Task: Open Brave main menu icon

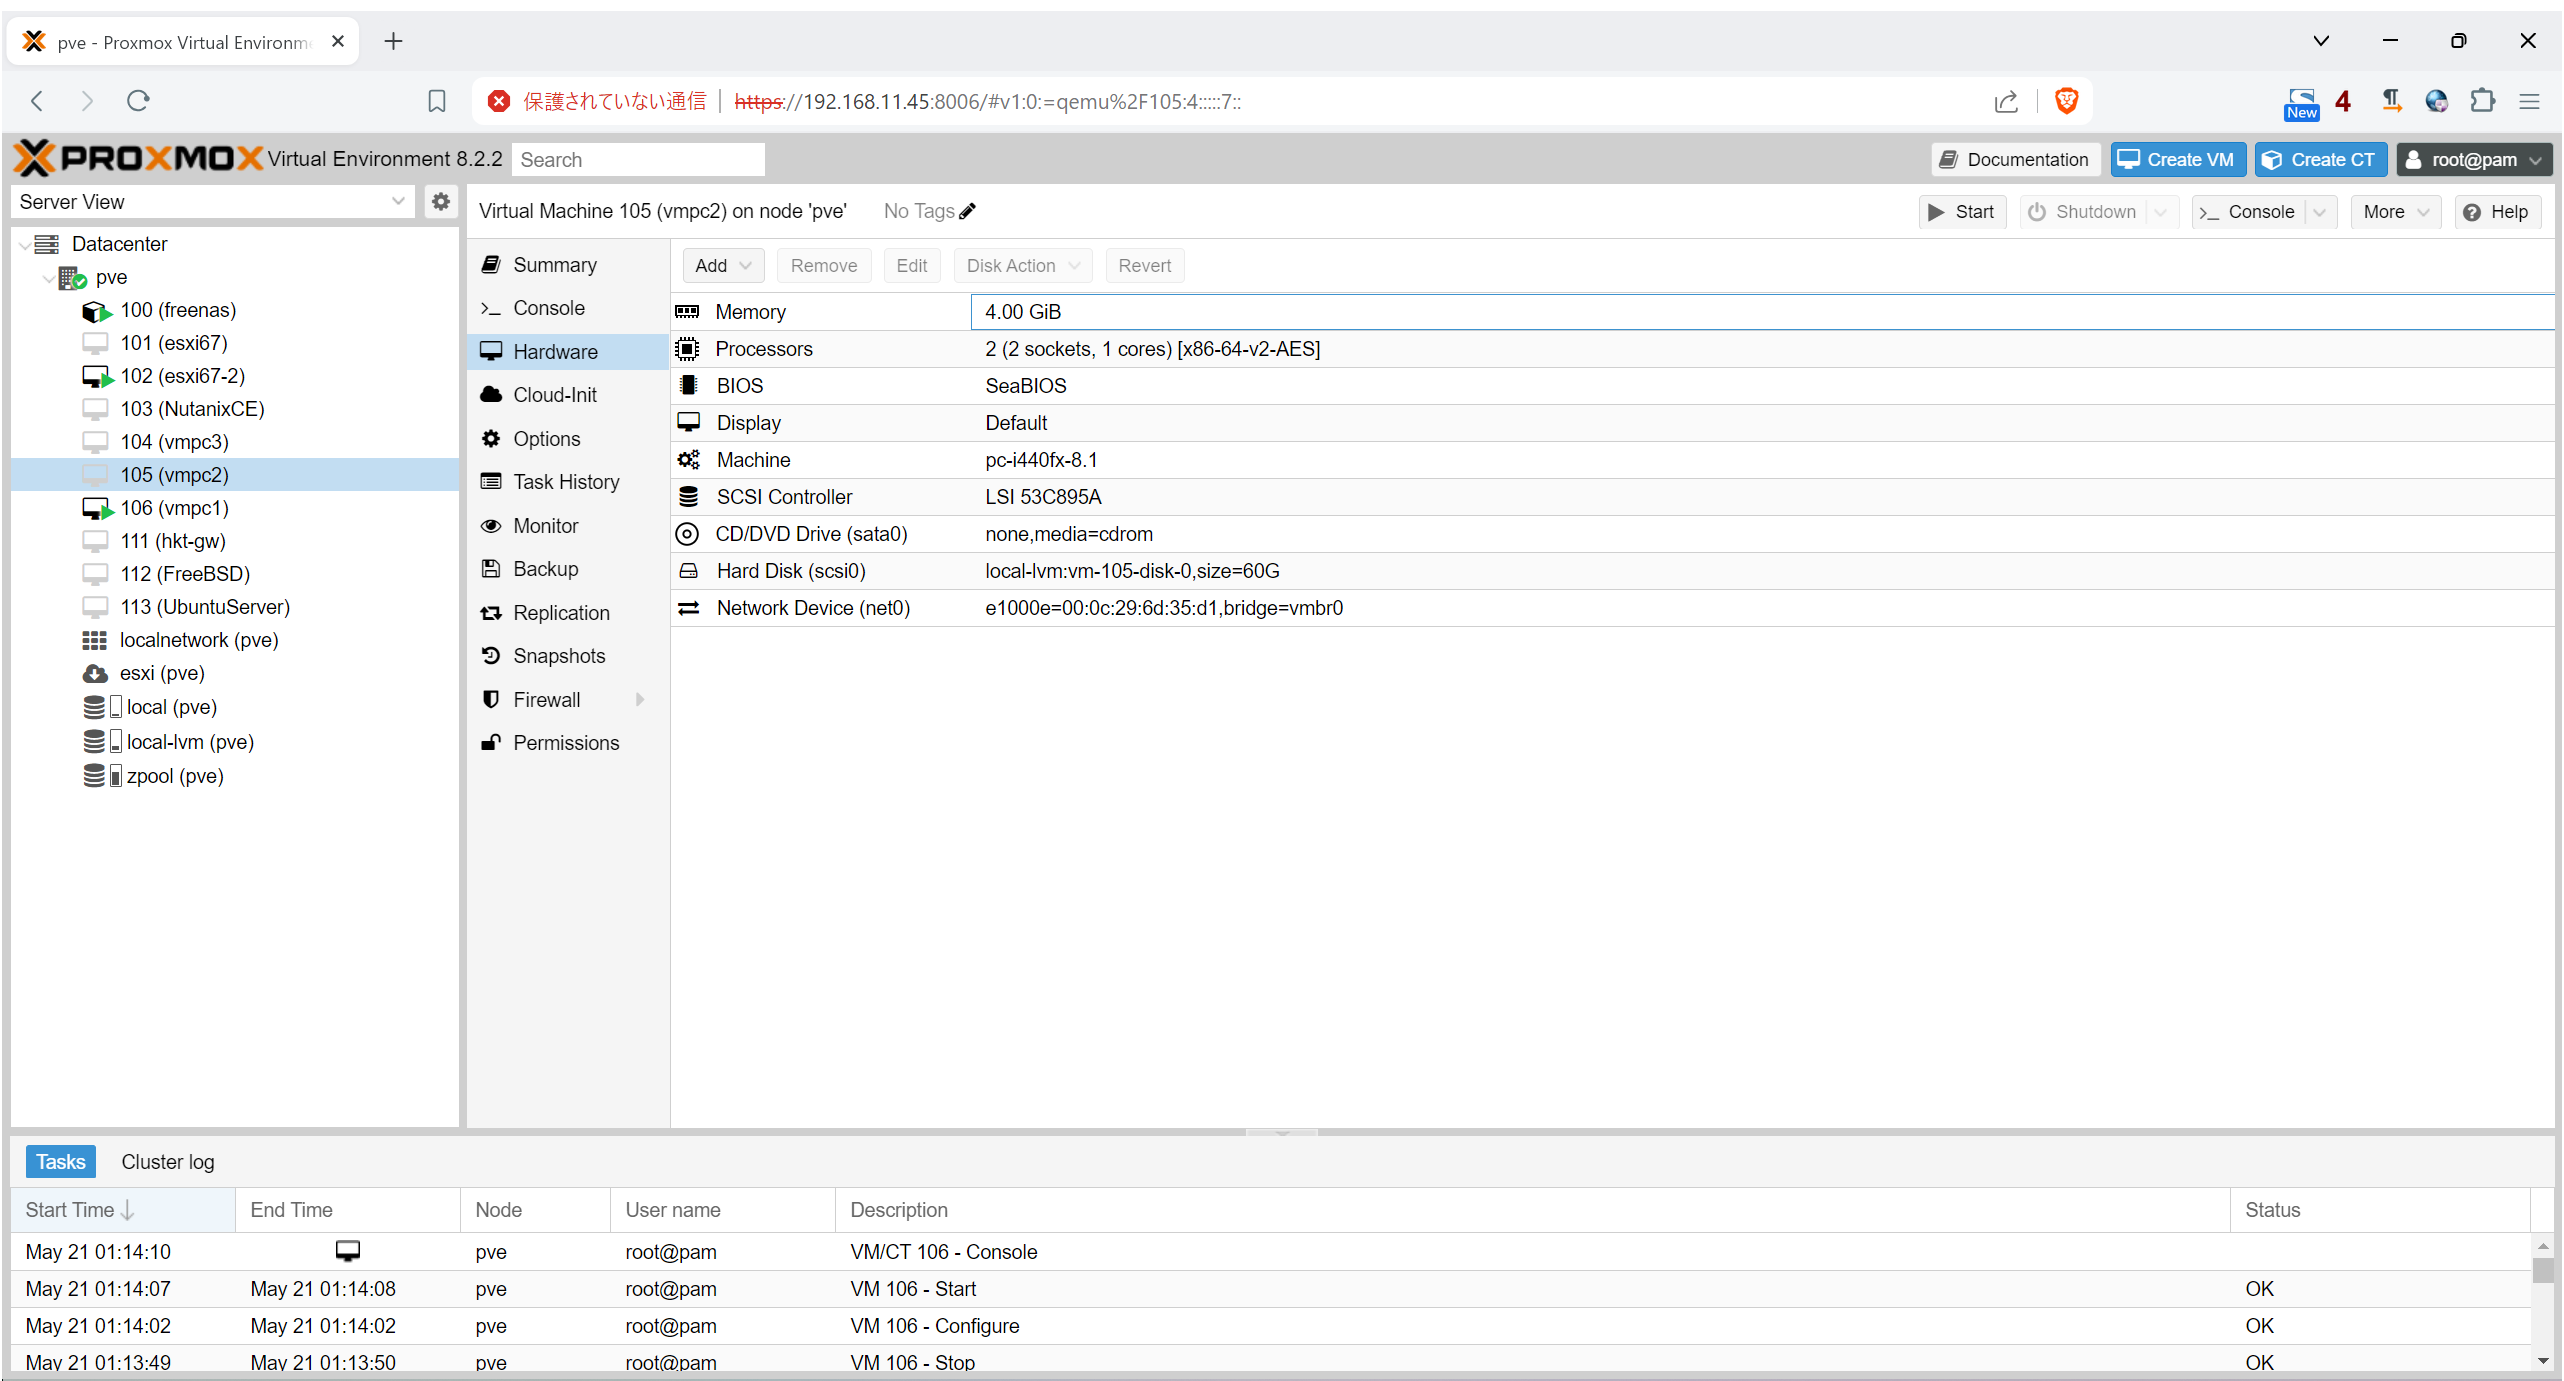Action: tap(2529, 101)
